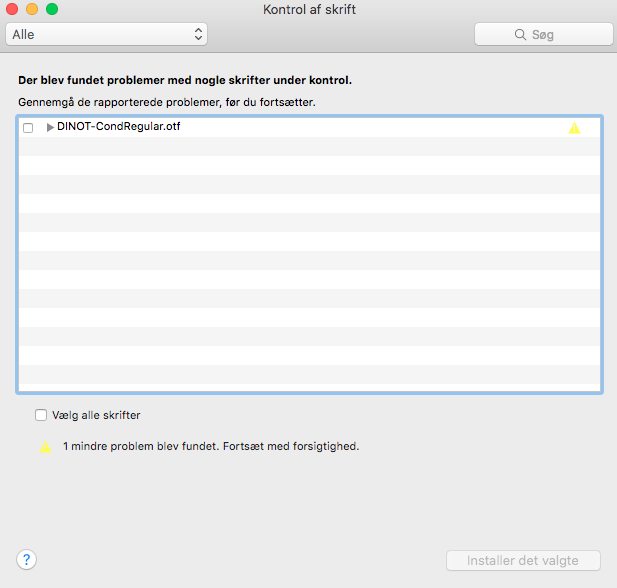Click the magnifying glass search icon

click(x=520, y=34)
